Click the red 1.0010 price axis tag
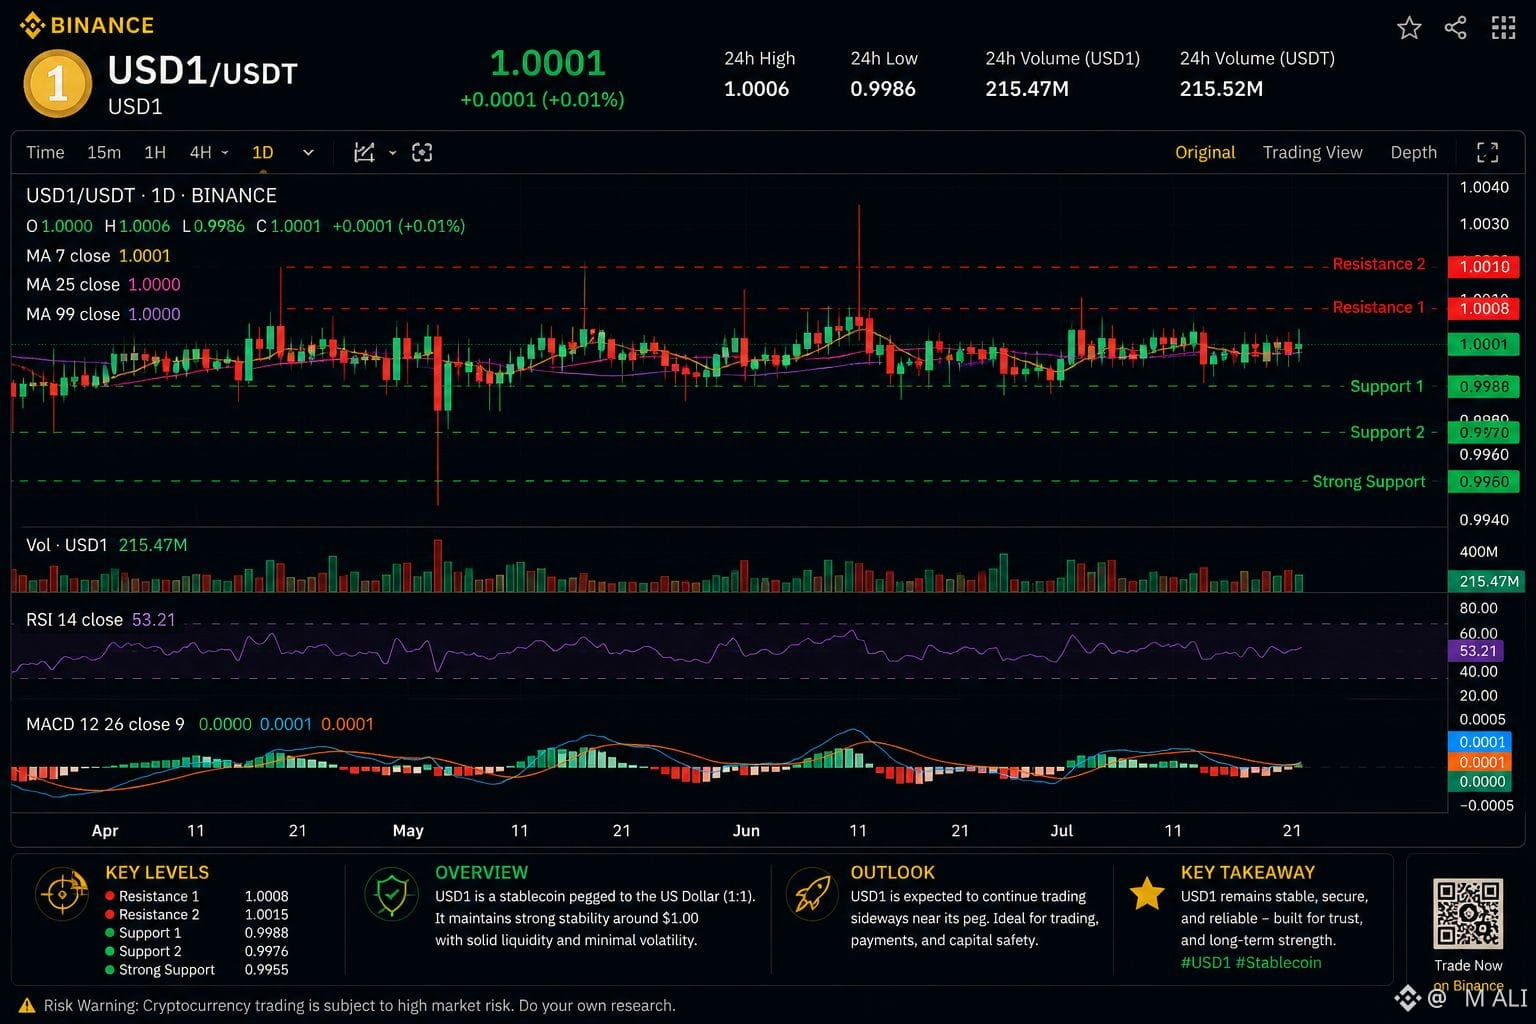The width and height of the screenshot is (1536, 1024). [1484, 266]
